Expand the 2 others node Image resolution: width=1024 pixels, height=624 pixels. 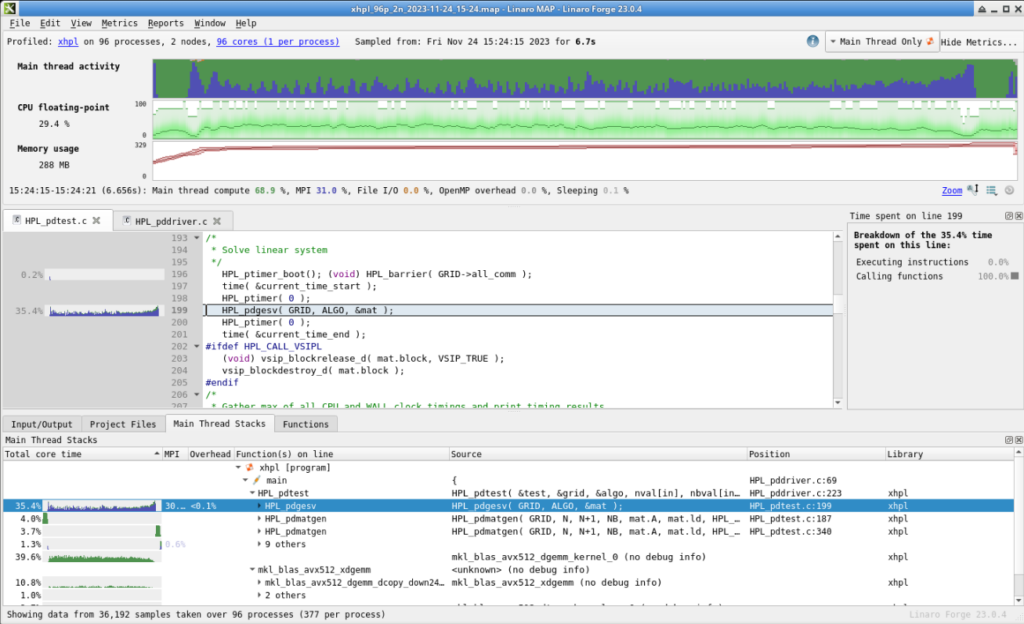point(259,595)
